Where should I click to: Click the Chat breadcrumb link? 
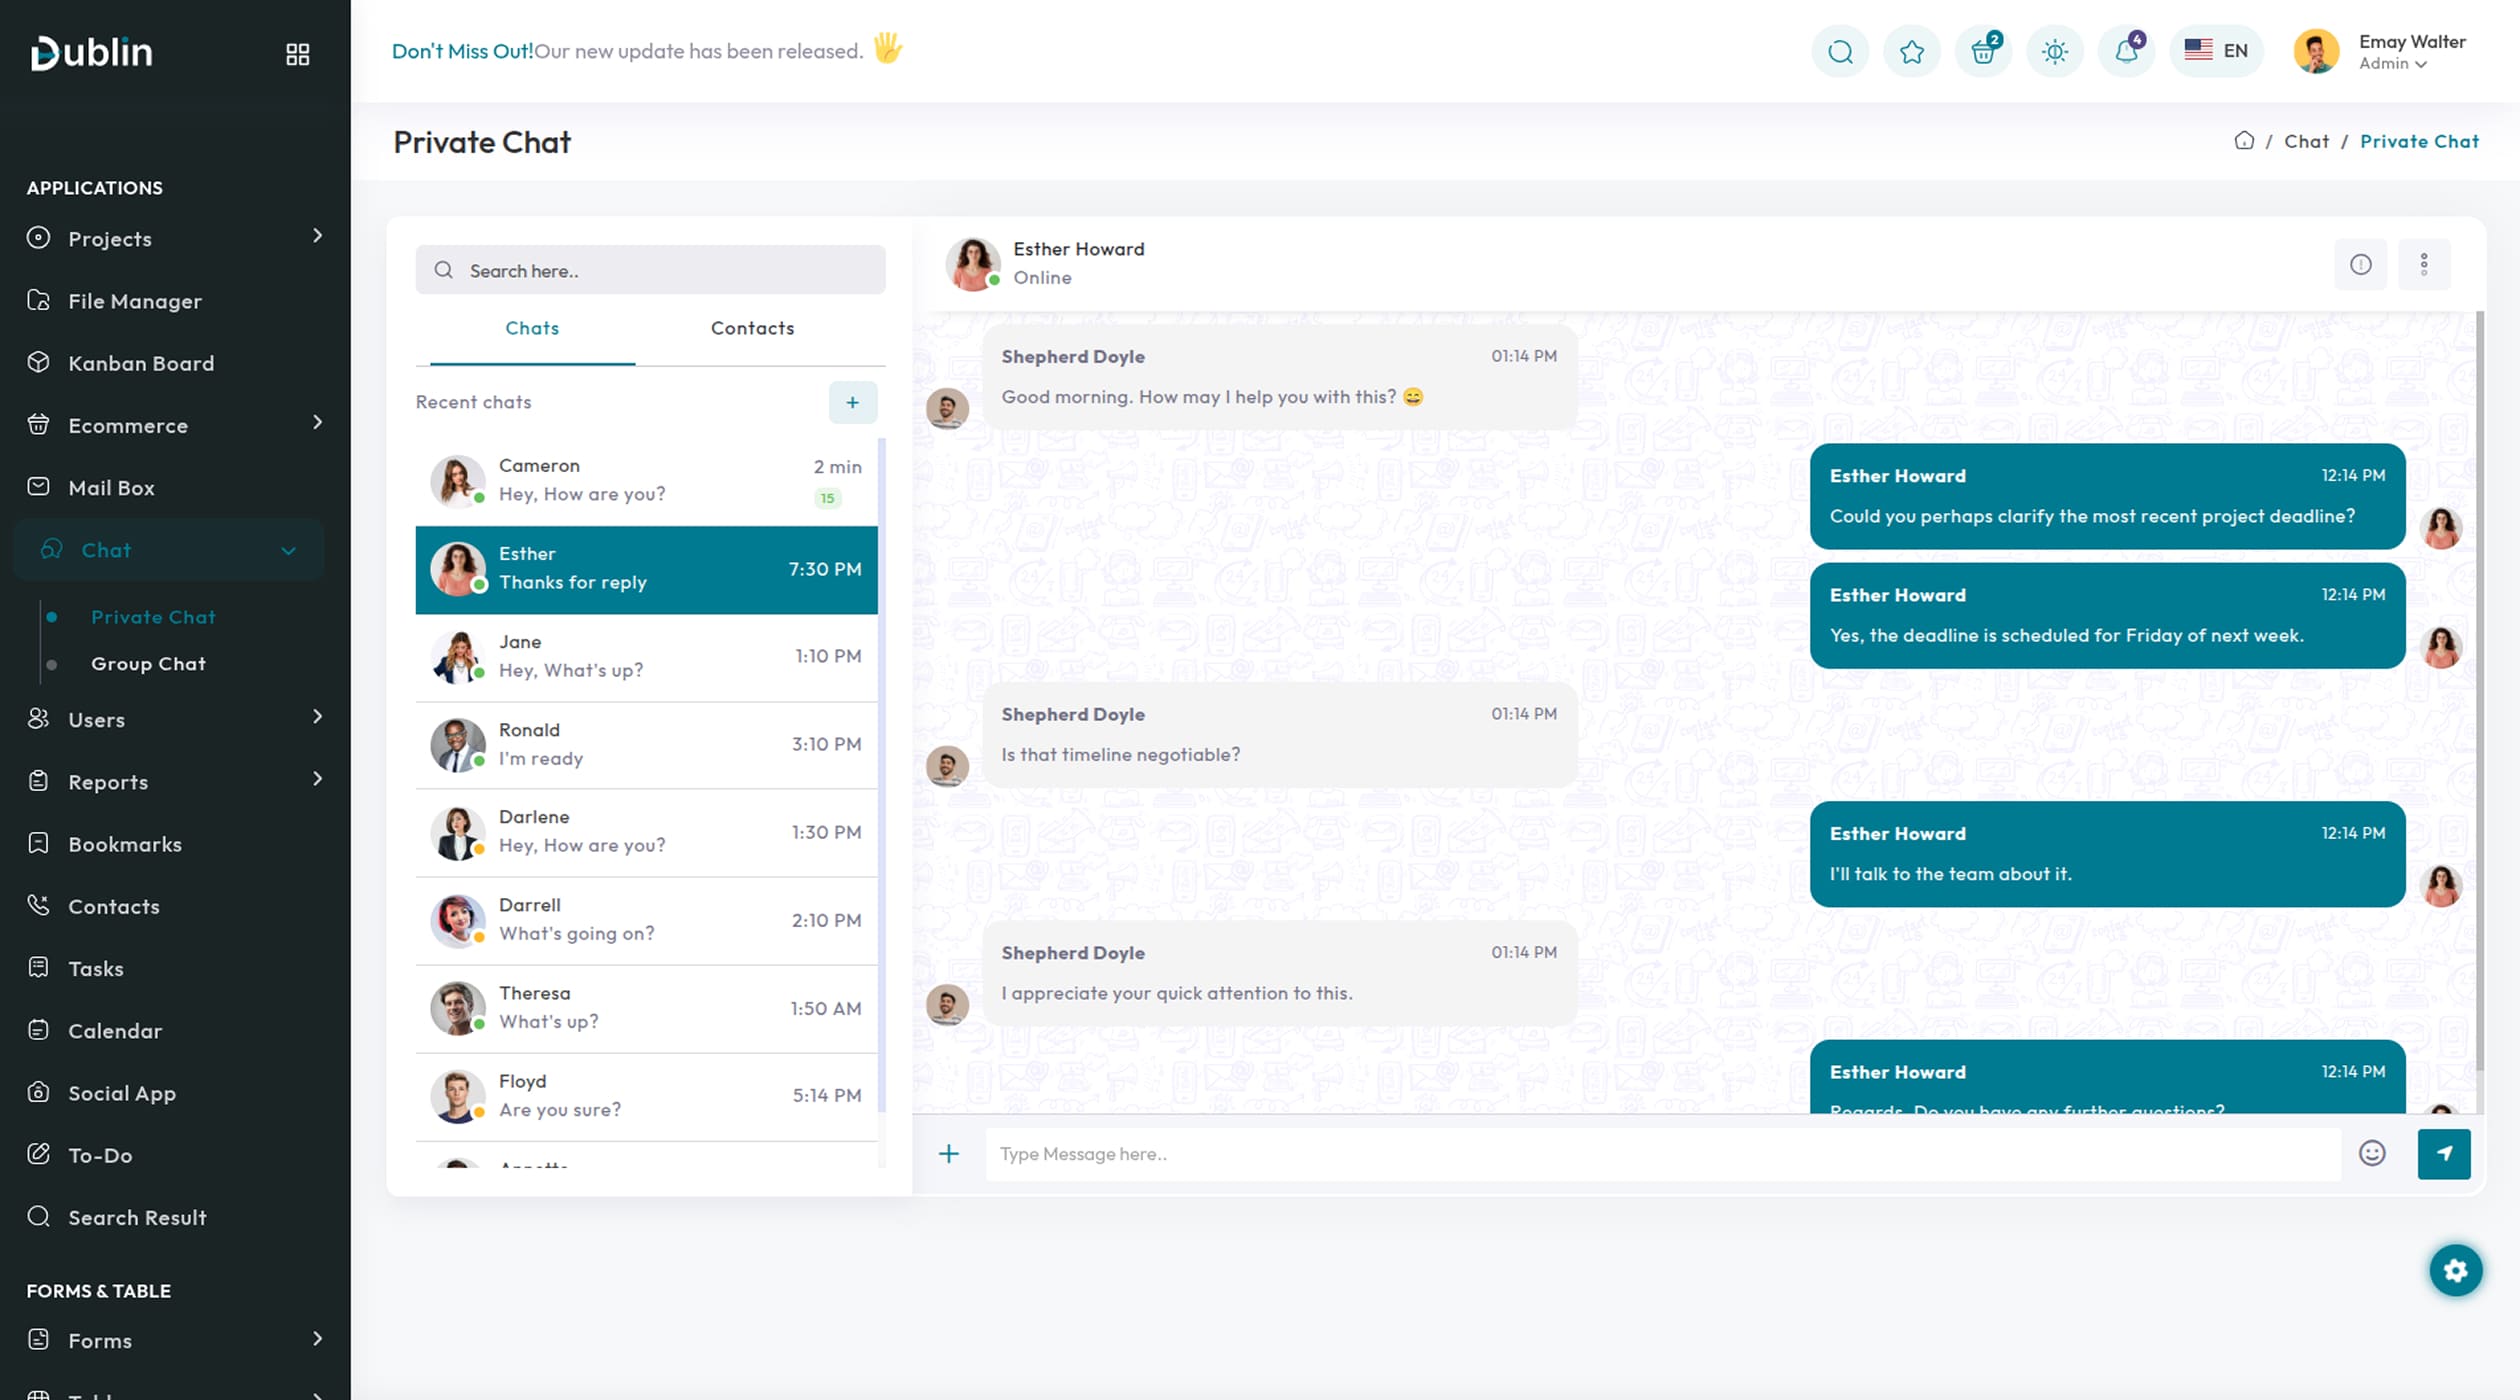[2306, 141]
